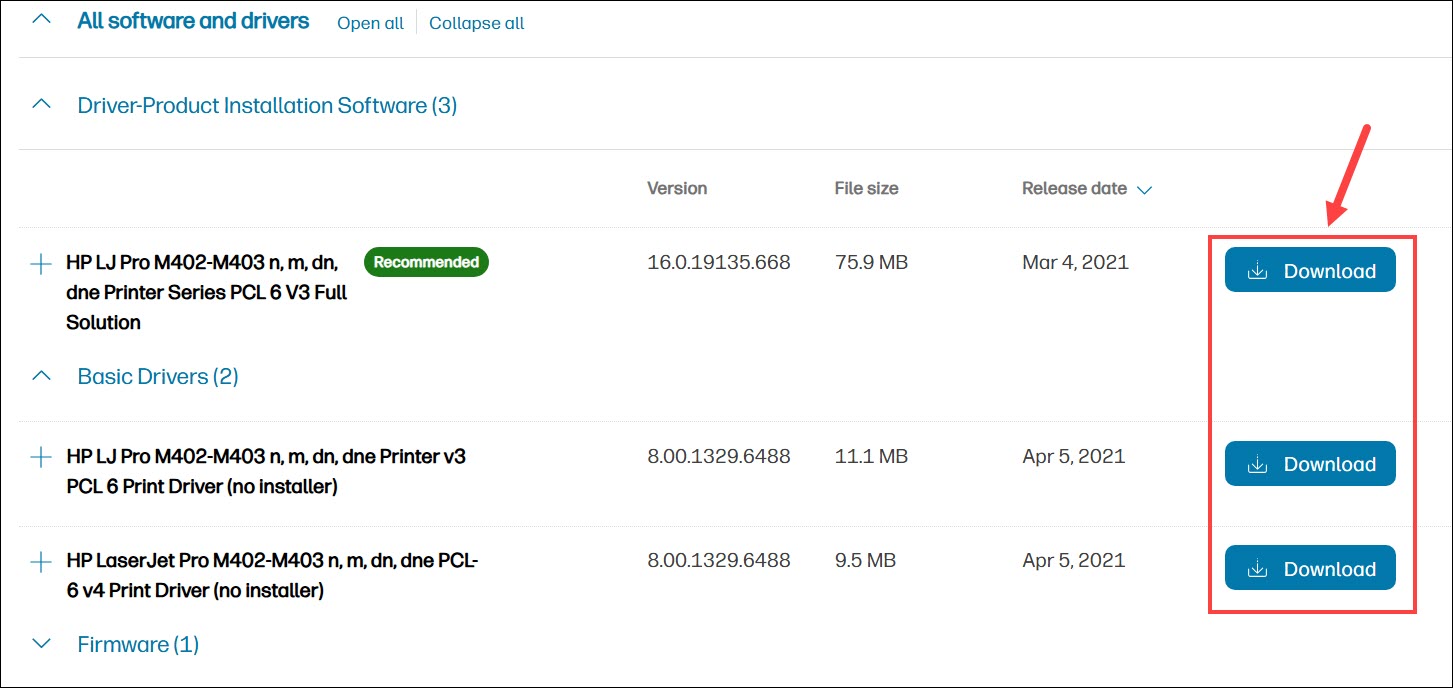Image resolution: width=1453 pixels, height=688 pixels.
Task: Expand PCL-6 v4 Print Driver details
Action: click(x=41, y=562)
